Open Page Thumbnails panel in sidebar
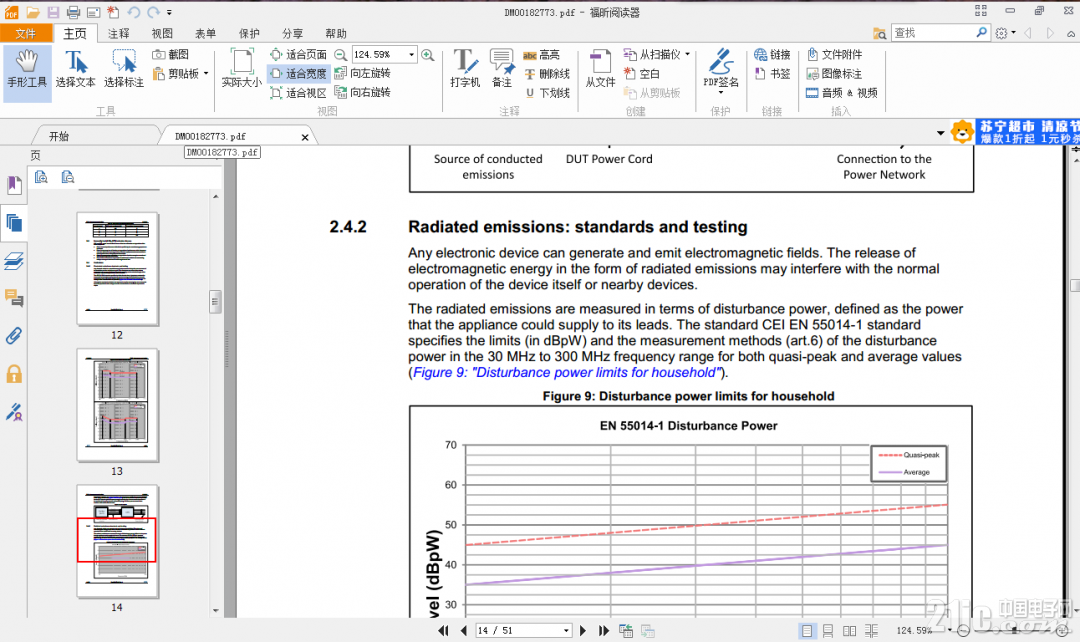1080x642 pixels. point(14,223)
